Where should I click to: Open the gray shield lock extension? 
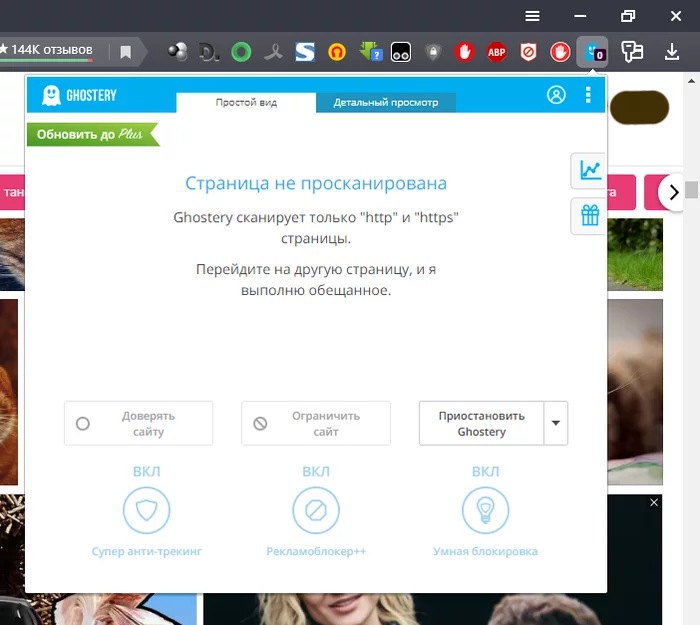pyautogui.click(x=433, y=52)
